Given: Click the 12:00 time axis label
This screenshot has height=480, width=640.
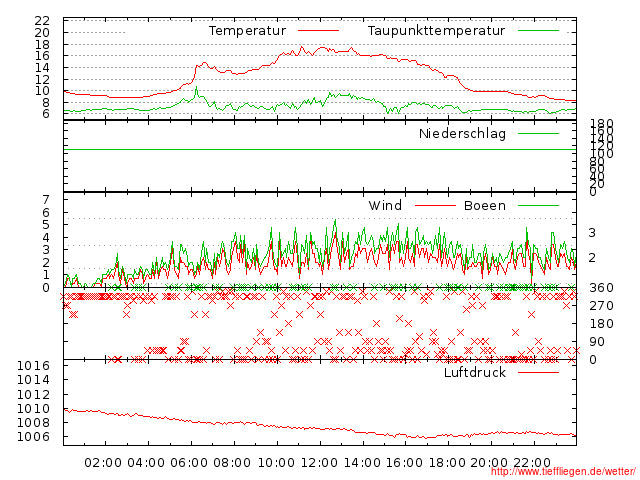Looking at the screenshot, I should tap(319, 463).
